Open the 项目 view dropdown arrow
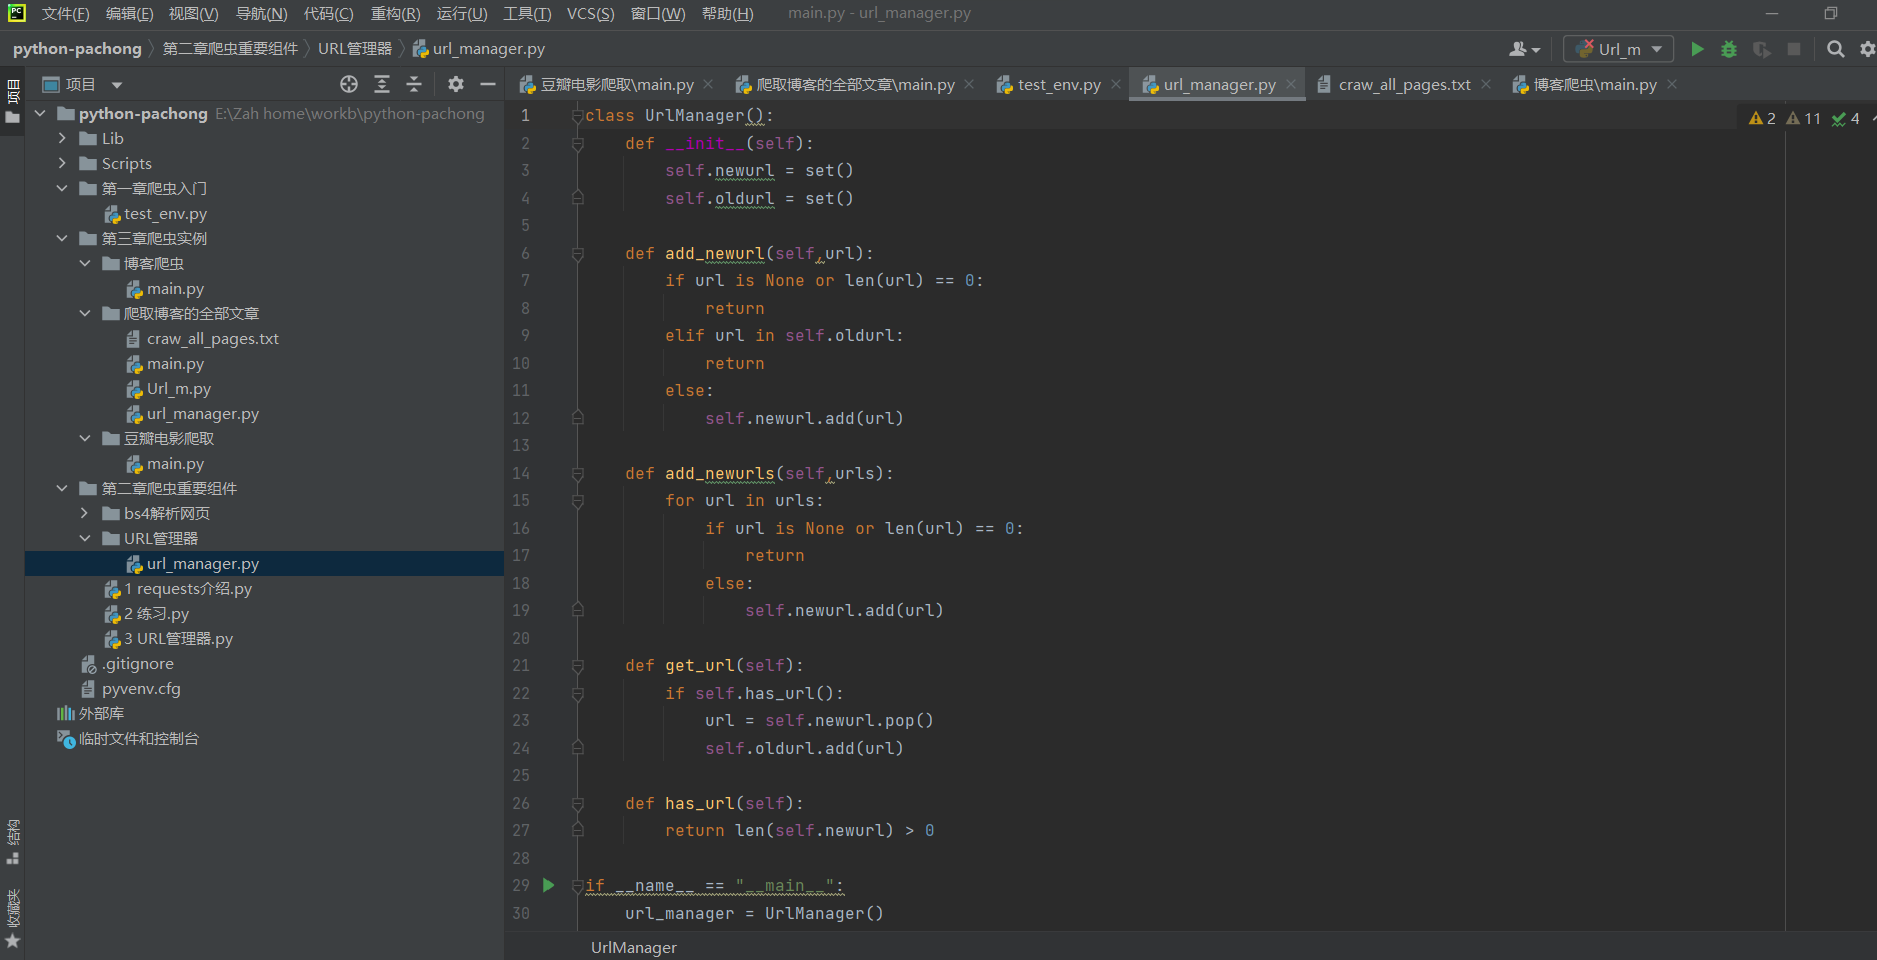Screen dimensions: 1877x960 [x=117, y=85]
